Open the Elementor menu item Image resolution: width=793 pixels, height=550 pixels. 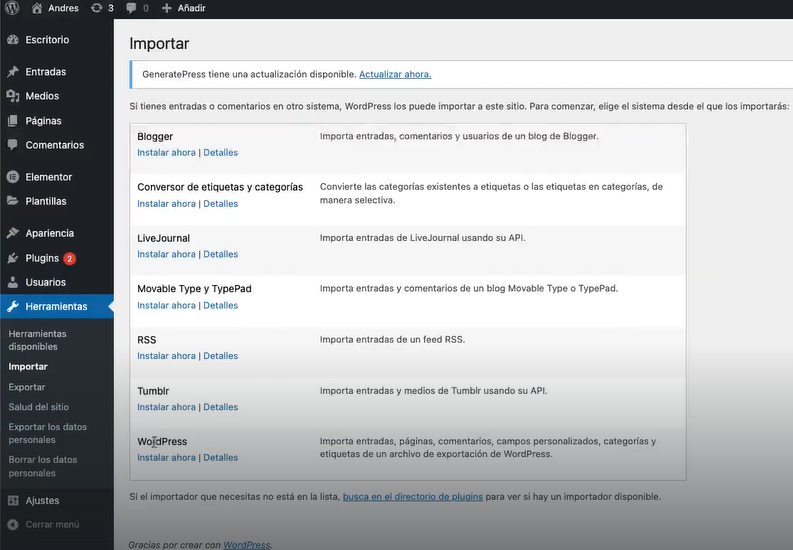click(49, 177)
